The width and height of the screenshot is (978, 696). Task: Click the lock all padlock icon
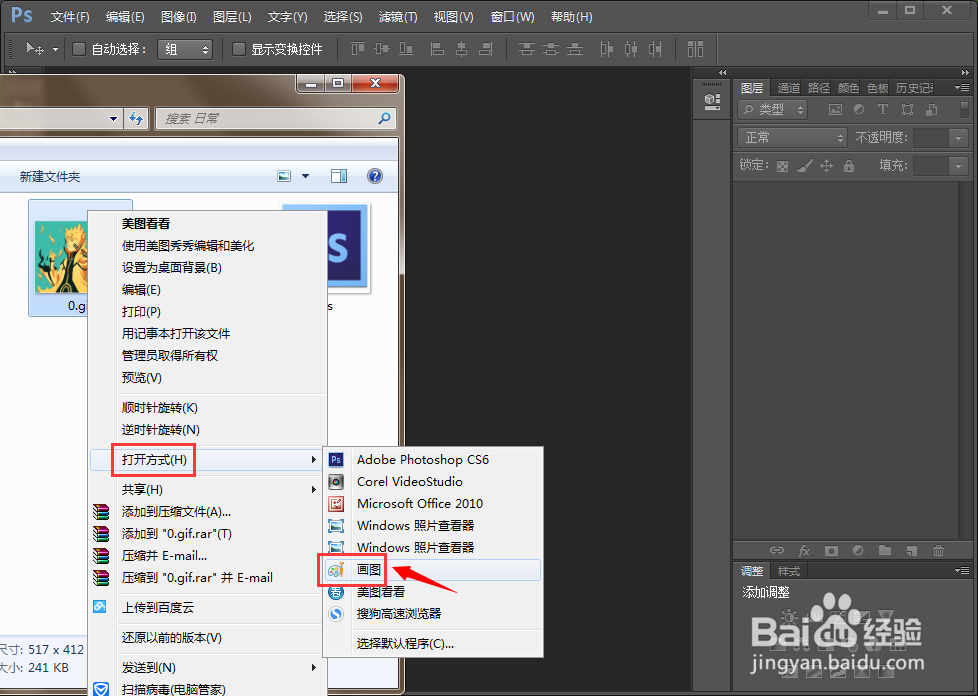(x=848, y=166)
